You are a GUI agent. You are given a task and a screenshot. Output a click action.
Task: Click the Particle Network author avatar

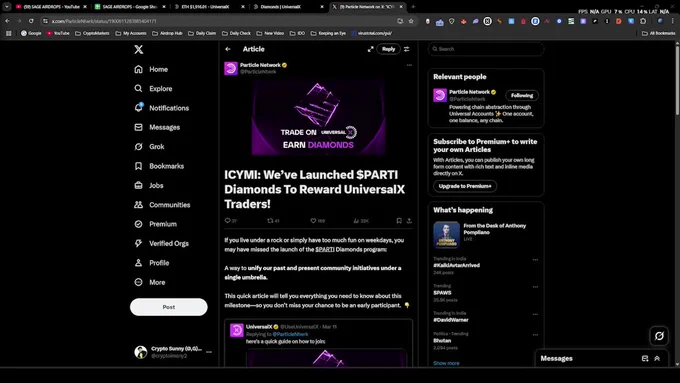point(231,68)
